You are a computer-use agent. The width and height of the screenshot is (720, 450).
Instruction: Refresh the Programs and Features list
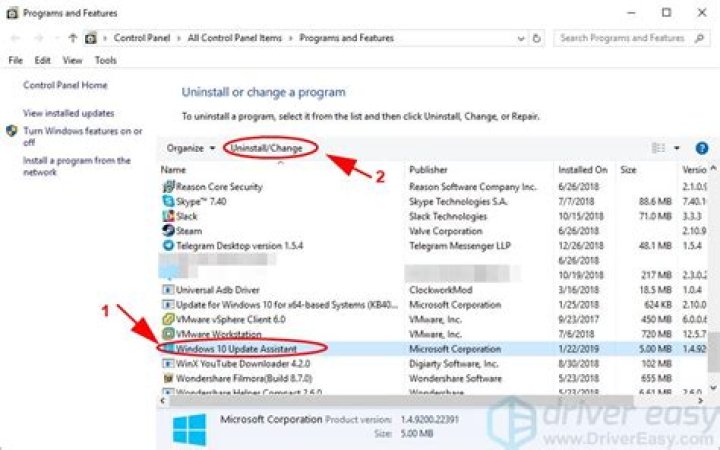tap(536, 38)
